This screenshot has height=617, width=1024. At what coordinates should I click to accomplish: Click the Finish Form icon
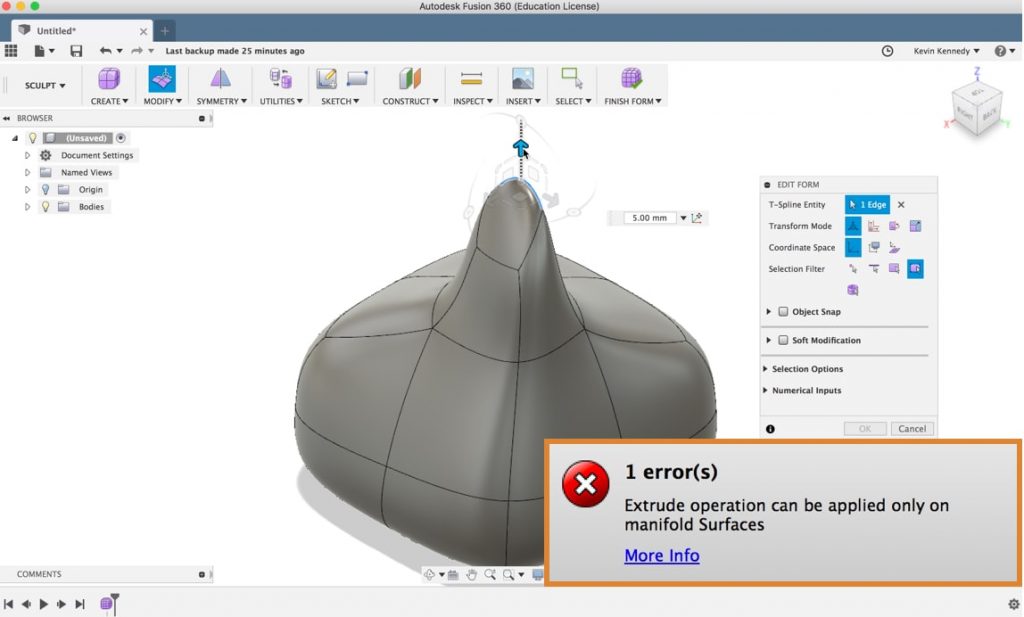point(632,79)
